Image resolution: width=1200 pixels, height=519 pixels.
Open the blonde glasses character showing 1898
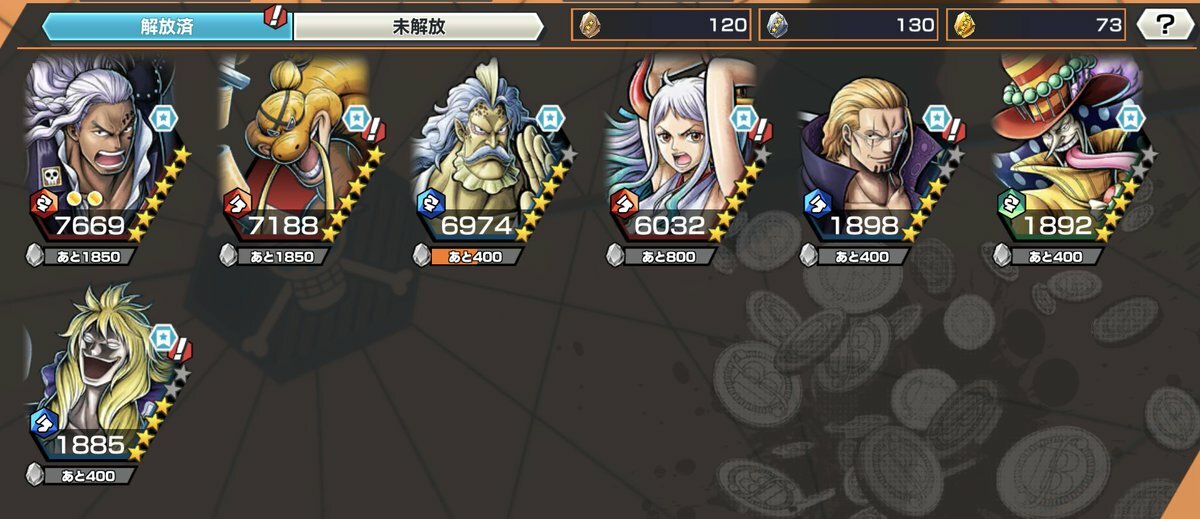880,150
